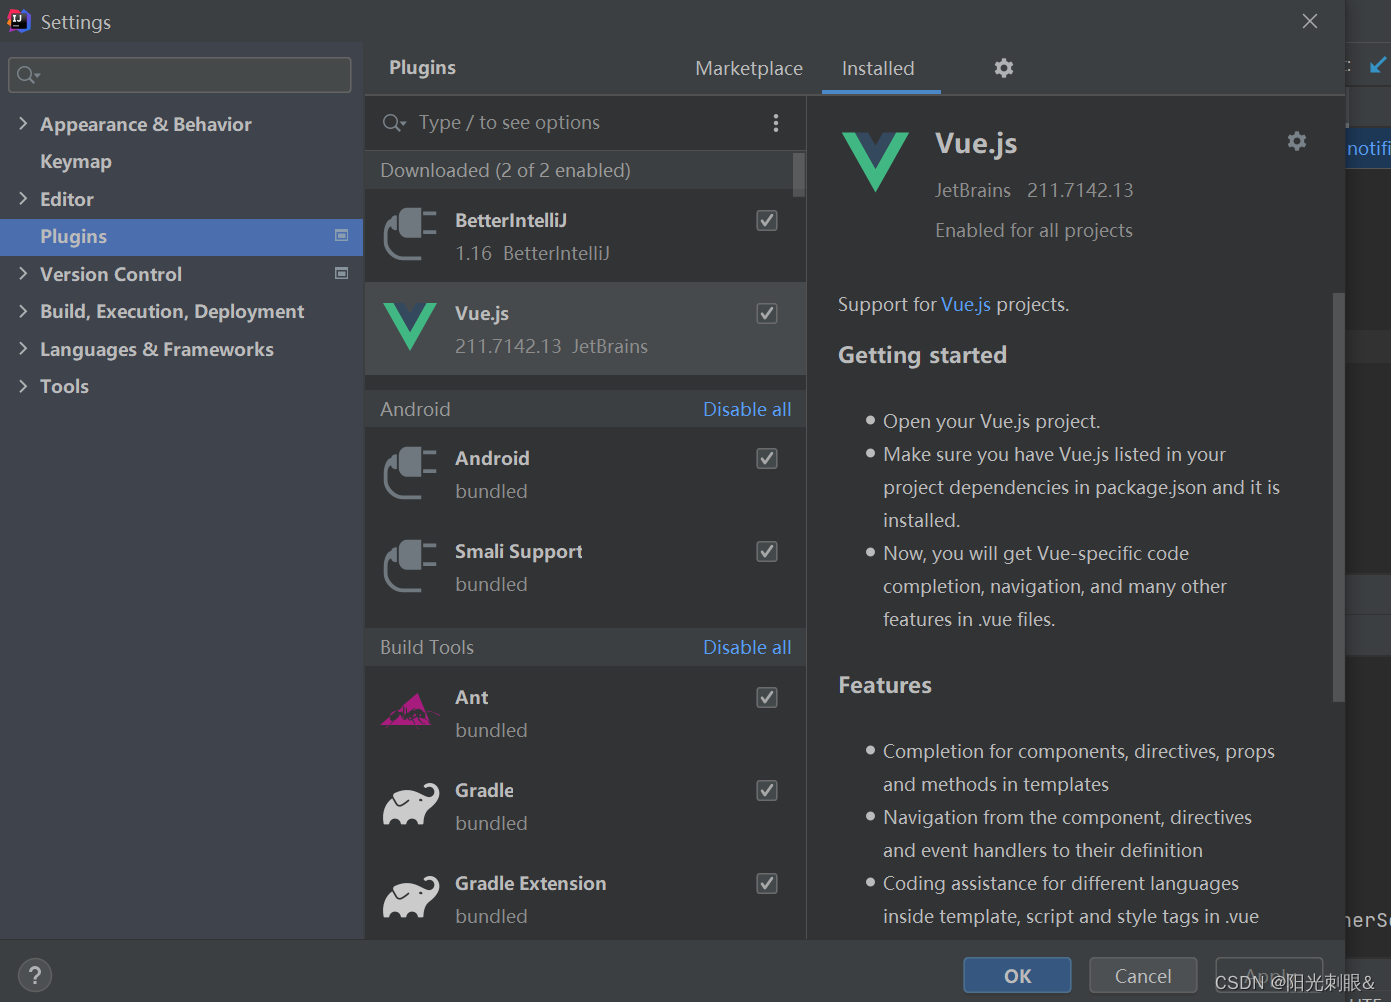Close the Settings dialog
This screenshot has width=1391, height=1002.
click(1310, 21)
